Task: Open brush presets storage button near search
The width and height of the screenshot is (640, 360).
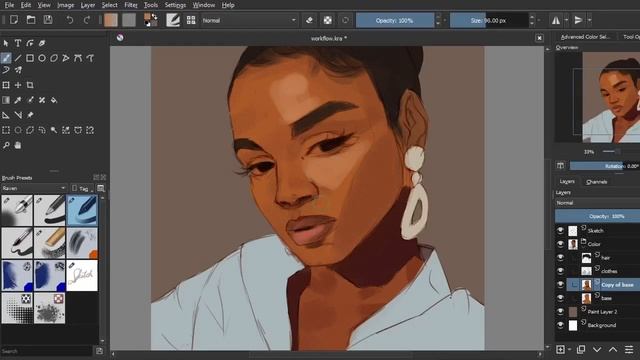Action: click(x=99, y=351)
